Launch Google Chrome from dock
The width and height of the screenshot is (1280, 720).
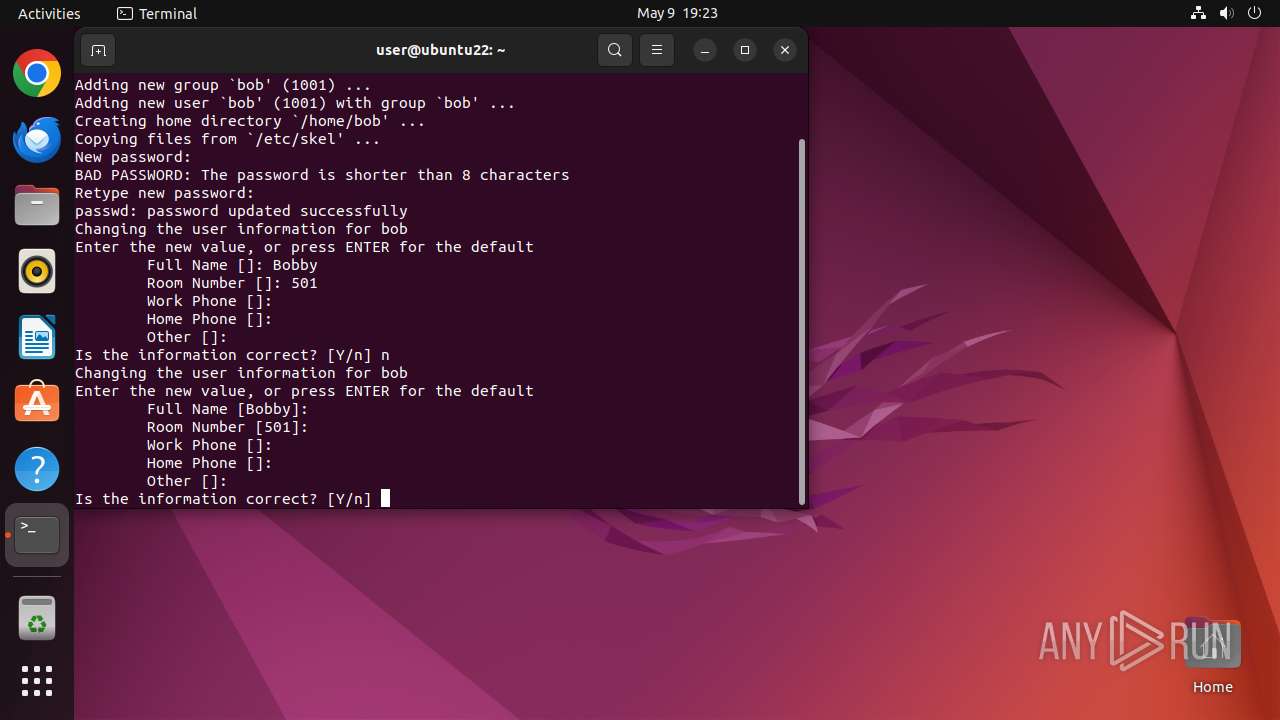37,73
